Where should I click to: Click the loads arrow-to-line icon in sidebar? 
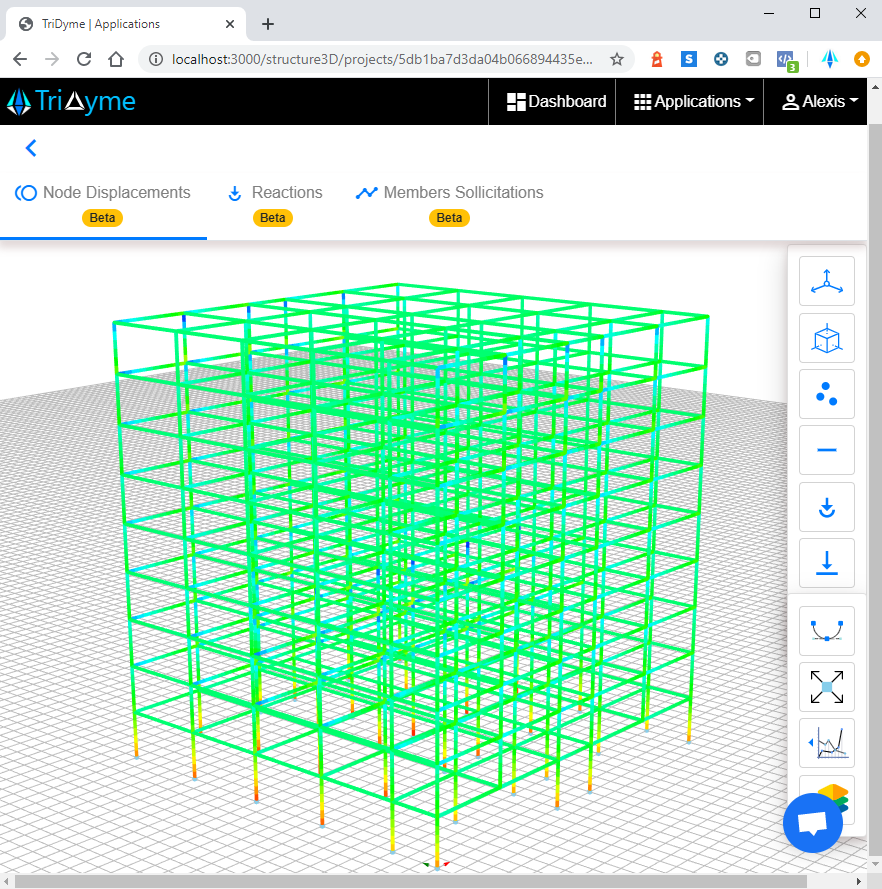coord(826,563)
